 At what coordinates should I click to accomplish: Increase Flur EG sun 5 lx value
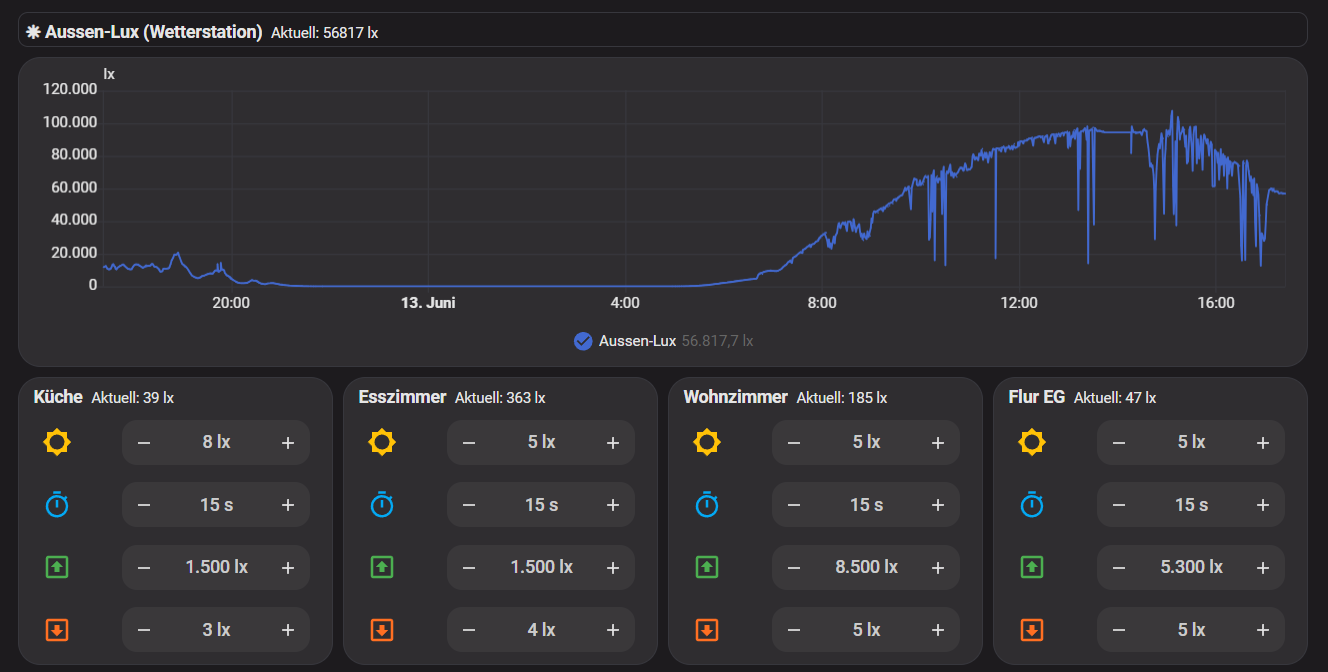tap(1263, 442)
